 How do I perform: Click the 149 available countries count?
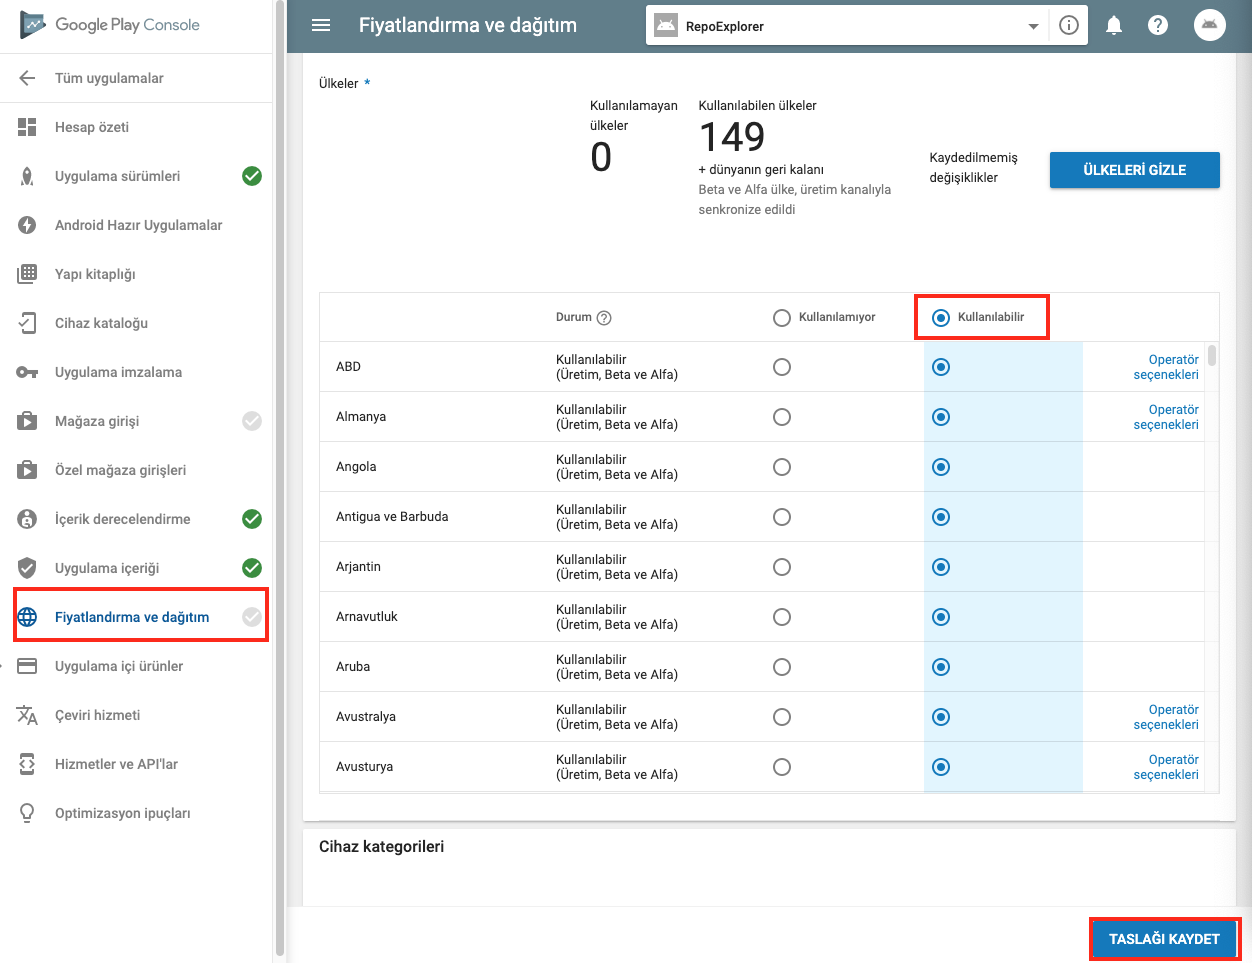click(732, 137)
